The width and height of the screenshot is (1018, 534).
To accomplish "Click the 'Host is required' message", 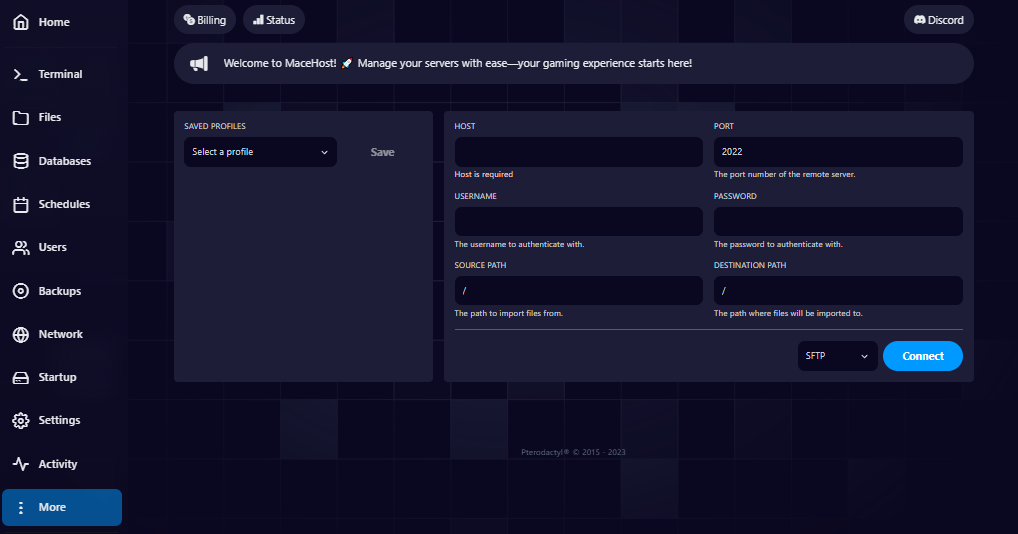I will click(x=484, y=175).
